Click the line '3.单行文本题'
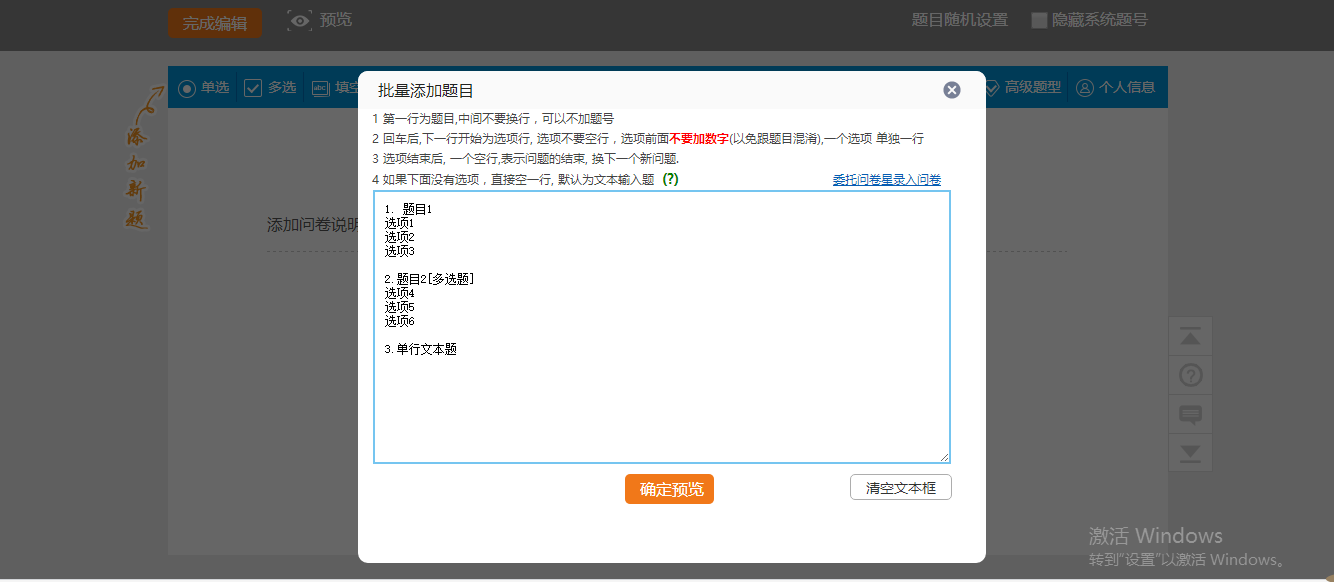The height and width of the screenshot is (582, 1334). tap(420, 349)
